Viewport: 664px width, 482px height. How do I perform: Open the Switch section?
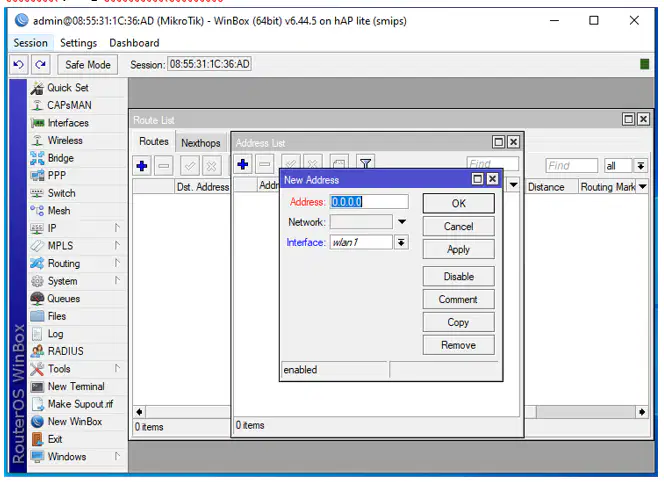(x=77, y=193)
